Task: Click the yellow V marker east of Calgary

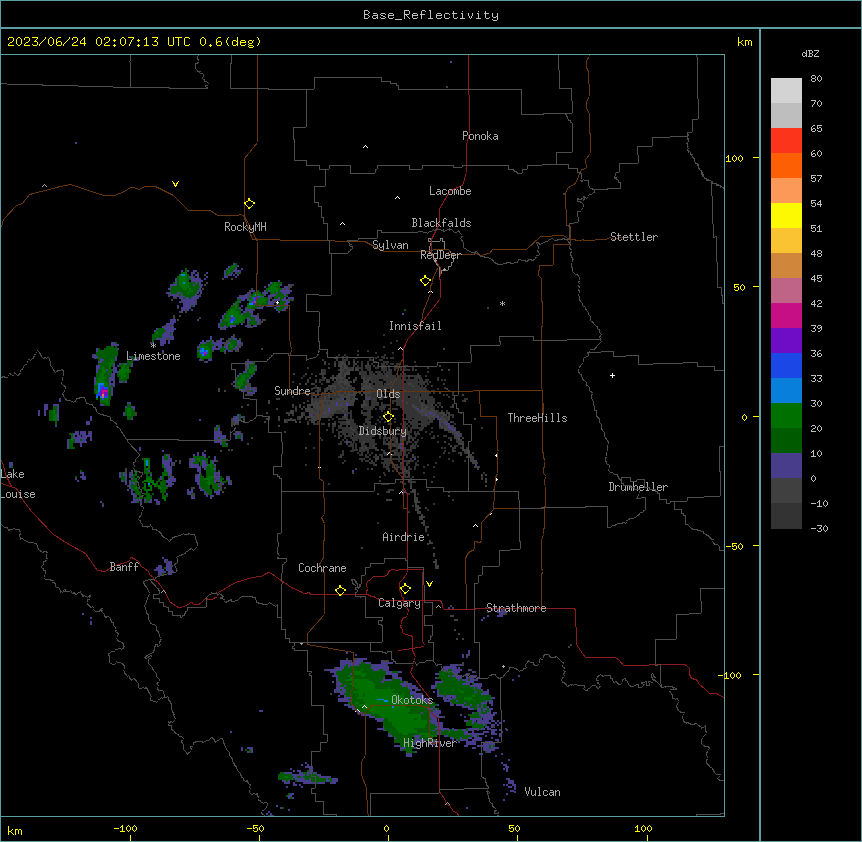Action: pyautogui.click(x=429, y=584)
